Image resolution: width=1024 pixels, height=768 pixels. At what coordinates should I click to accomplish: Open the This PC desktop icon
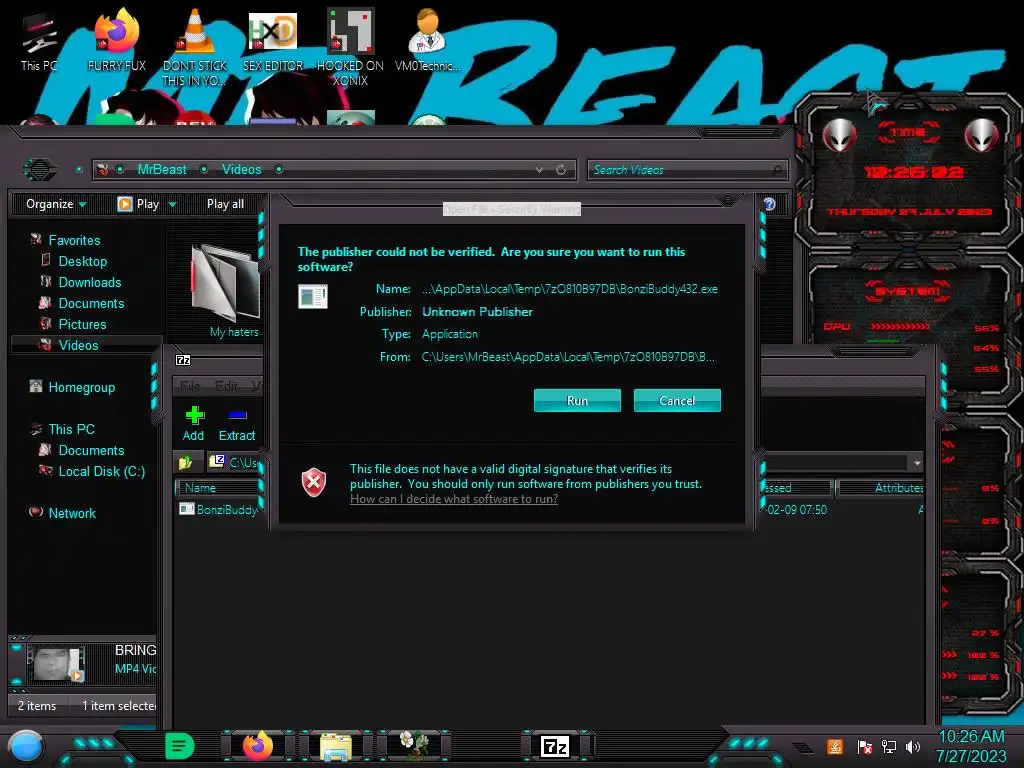39,42
